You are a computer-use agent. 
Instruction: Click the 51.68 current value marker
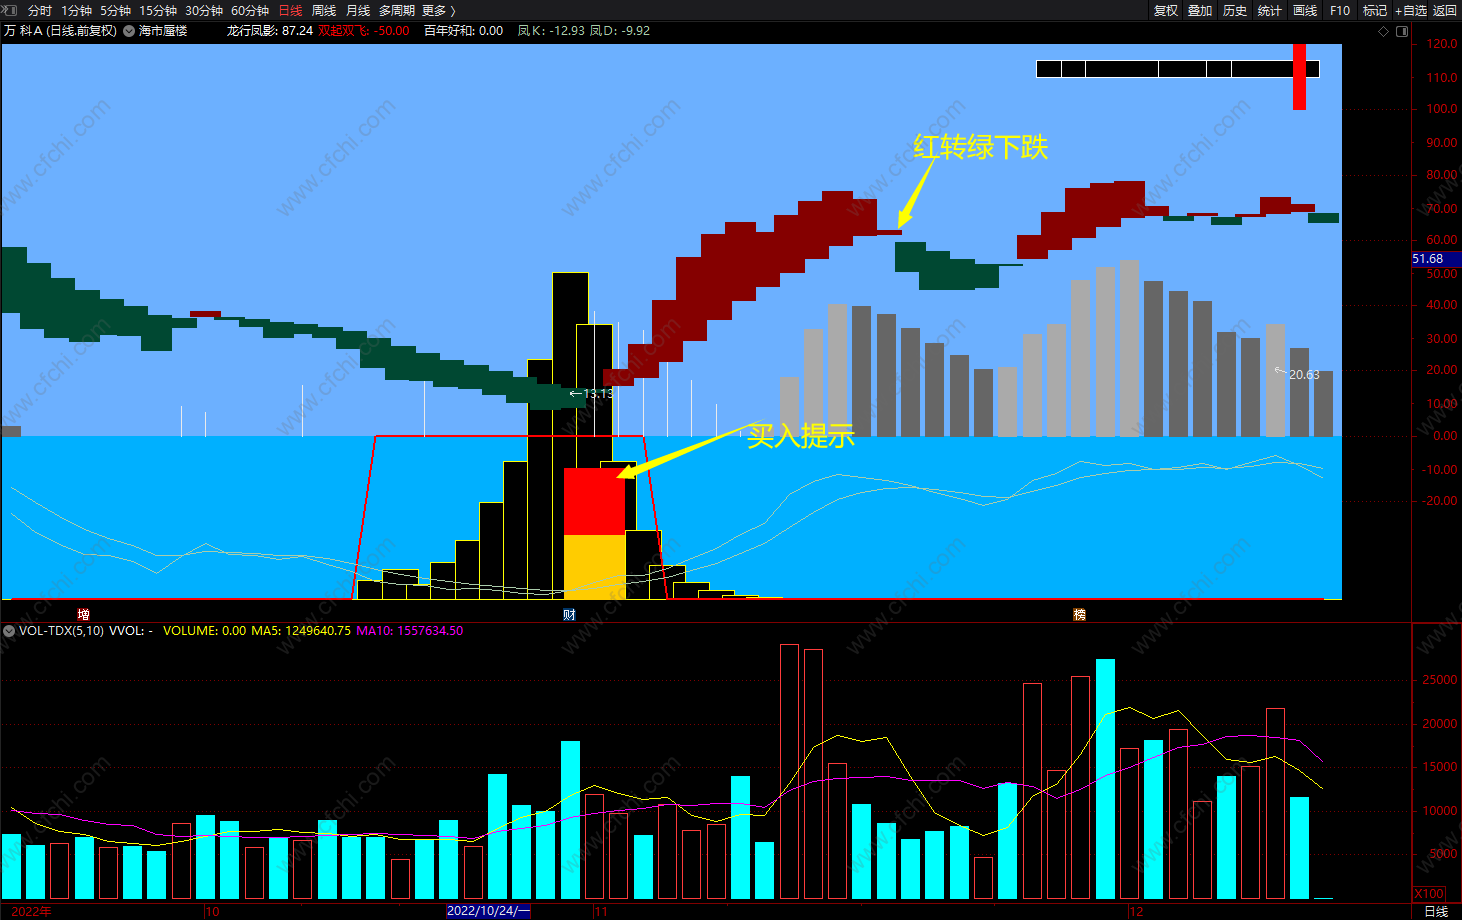1436,259
